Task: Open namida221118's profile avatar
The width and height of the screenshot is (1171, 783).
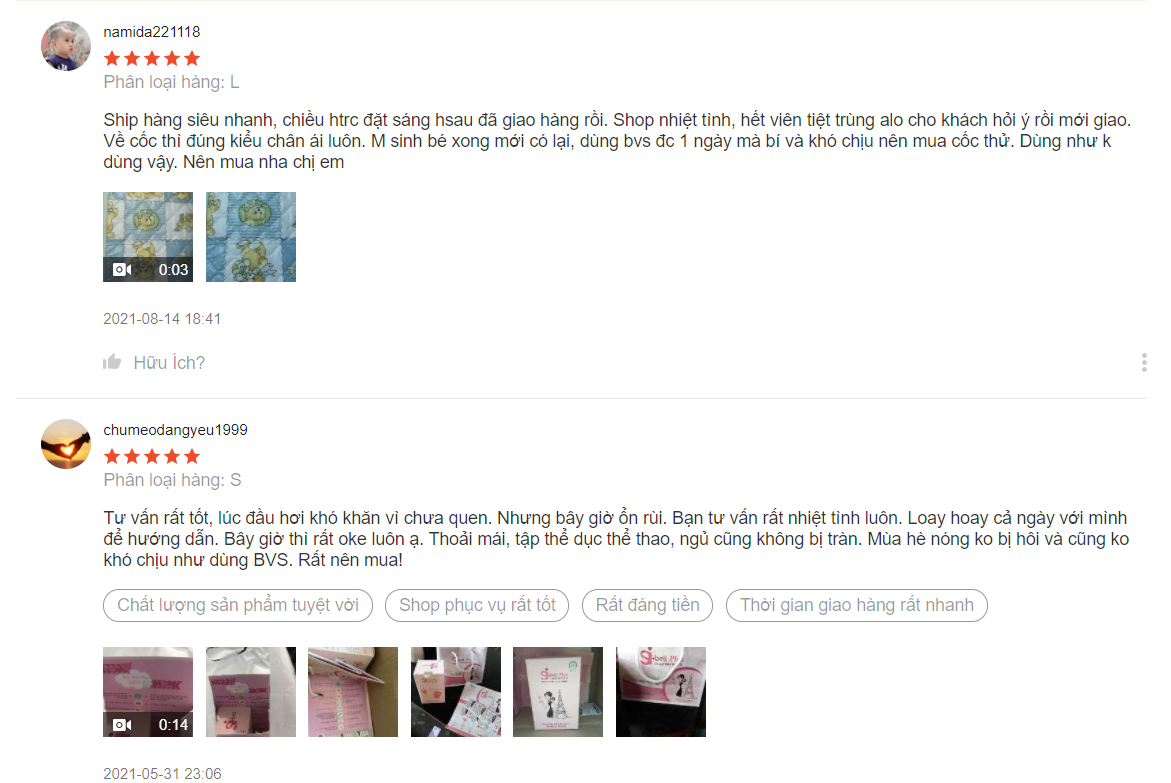Action: pos(66,46)
